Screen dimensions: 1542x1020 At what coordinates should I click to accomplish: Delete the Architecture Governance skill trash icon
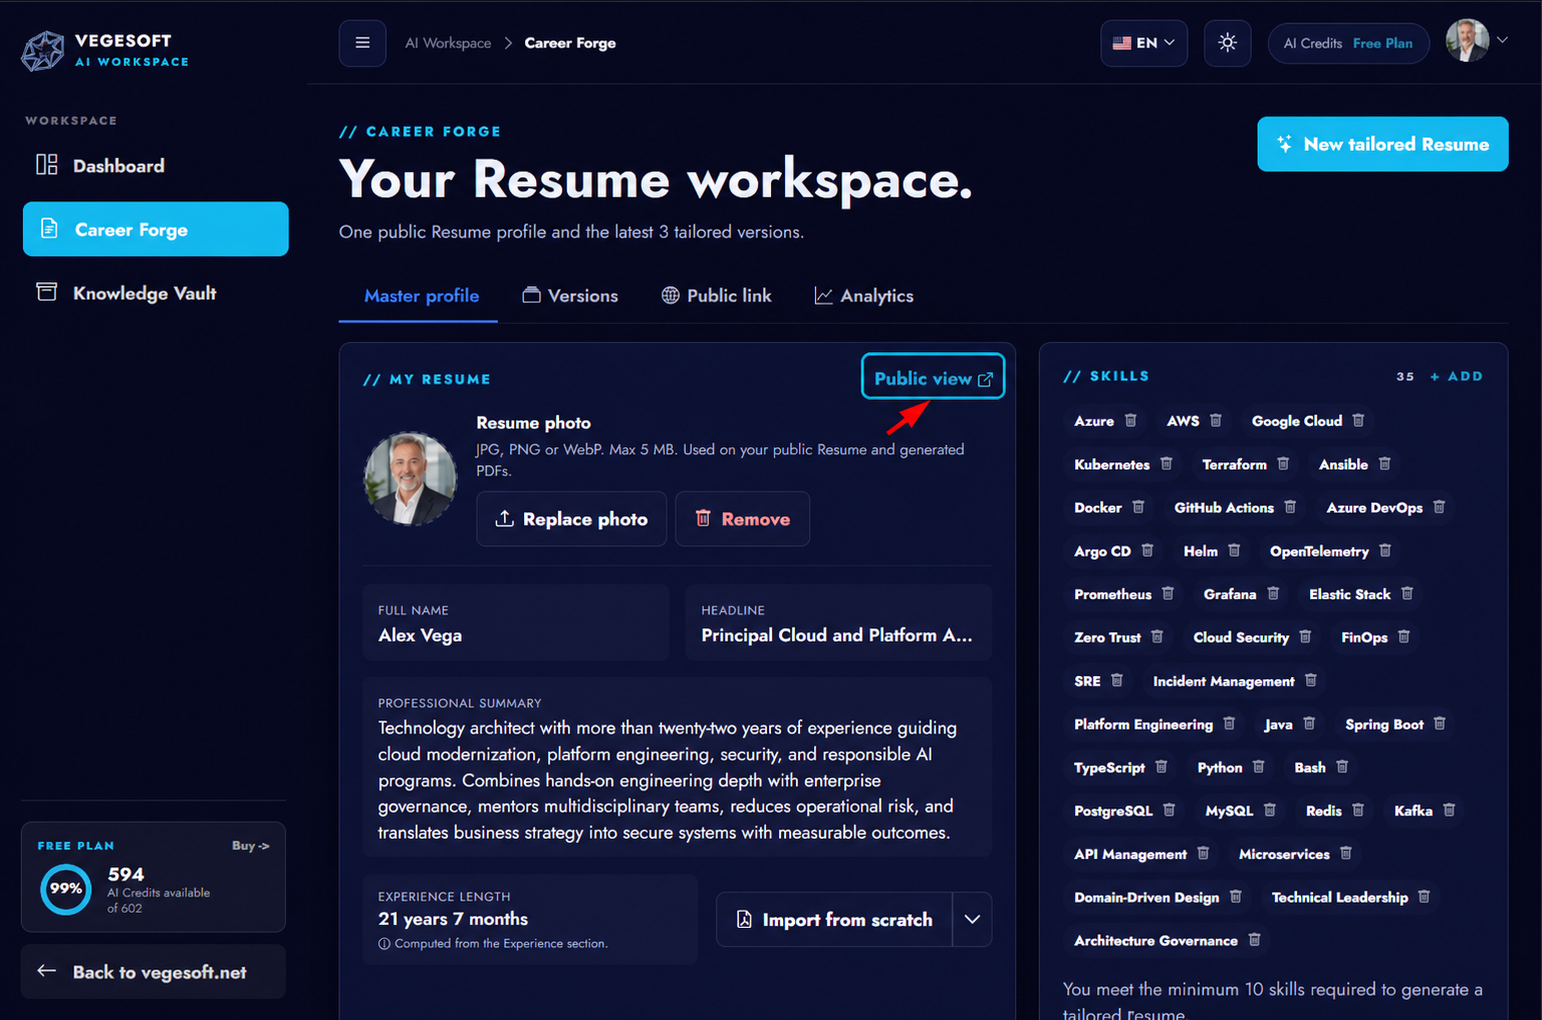coord(1254,940)
